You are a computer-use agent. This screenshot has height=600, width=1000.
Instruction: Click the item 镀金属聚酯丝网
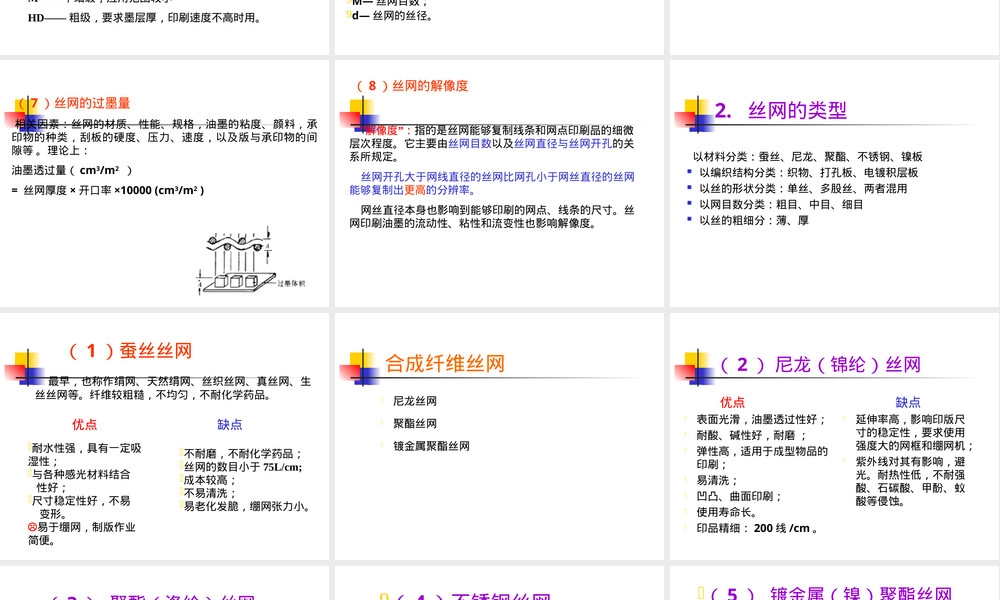431,446
